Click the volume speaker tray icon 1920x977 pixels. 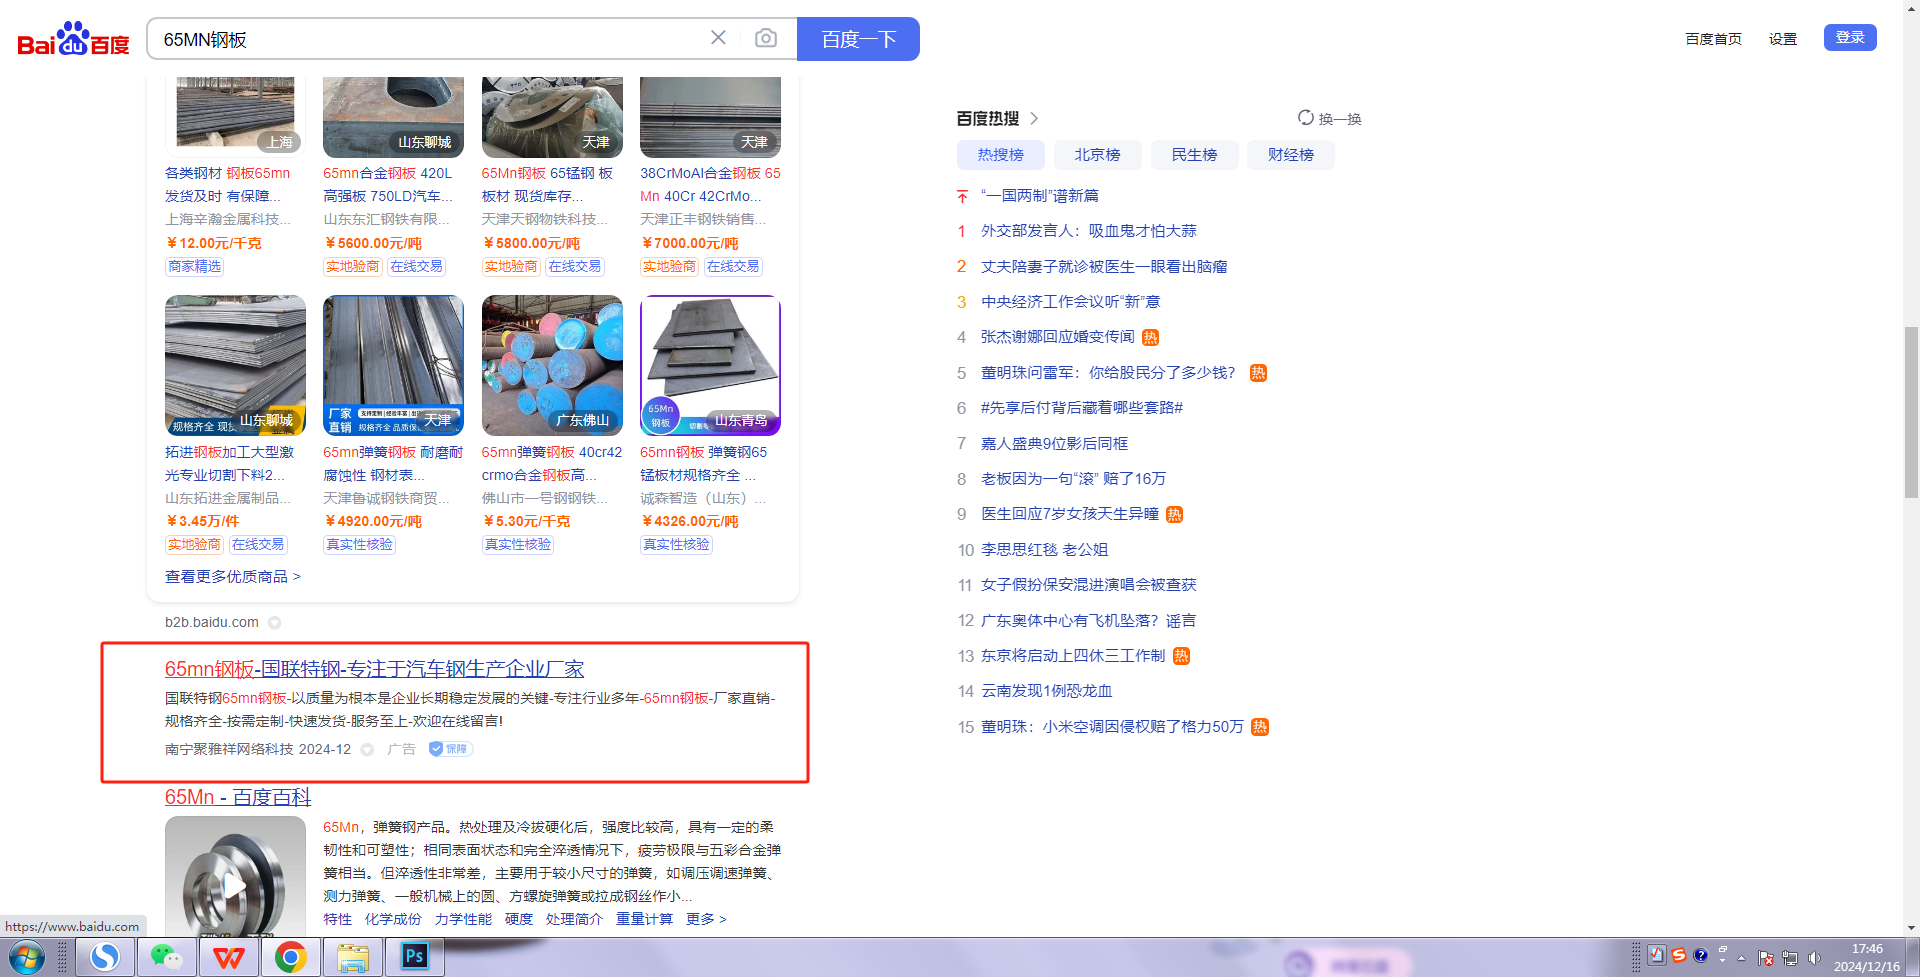[1814, 958]
